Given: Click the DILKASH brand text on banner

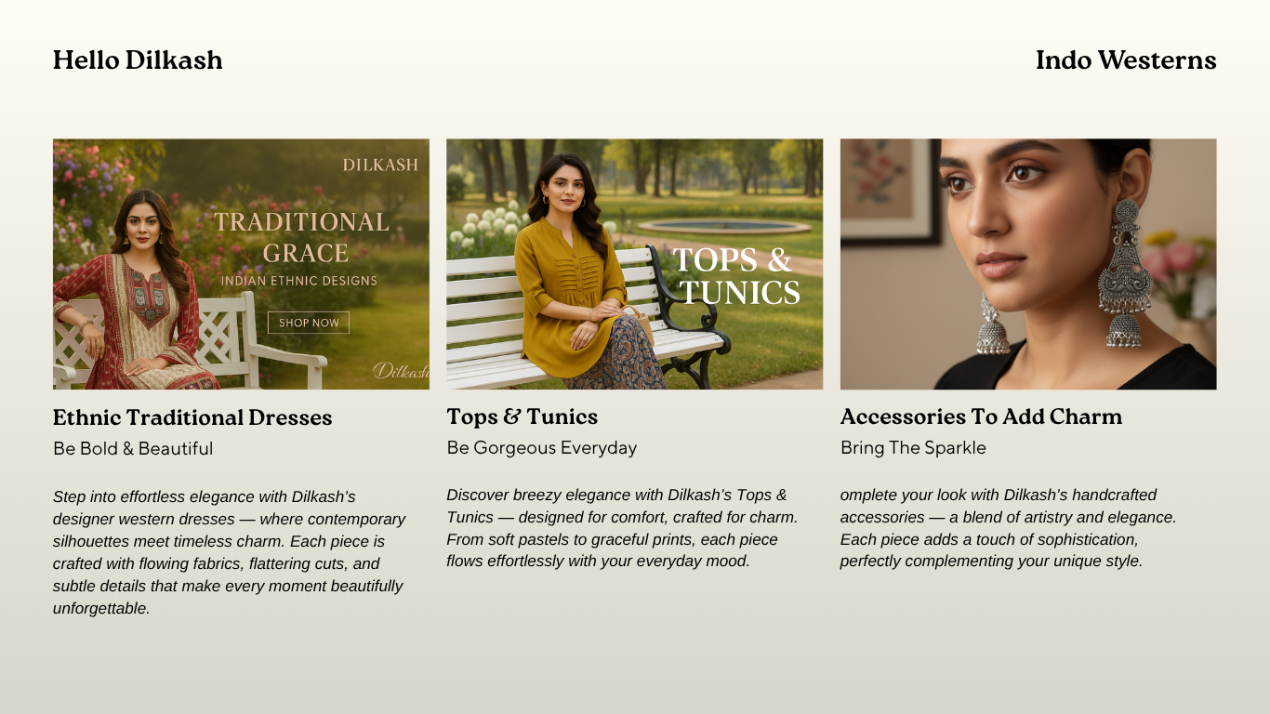Looking at the screenshot, I should coord(380,165).
